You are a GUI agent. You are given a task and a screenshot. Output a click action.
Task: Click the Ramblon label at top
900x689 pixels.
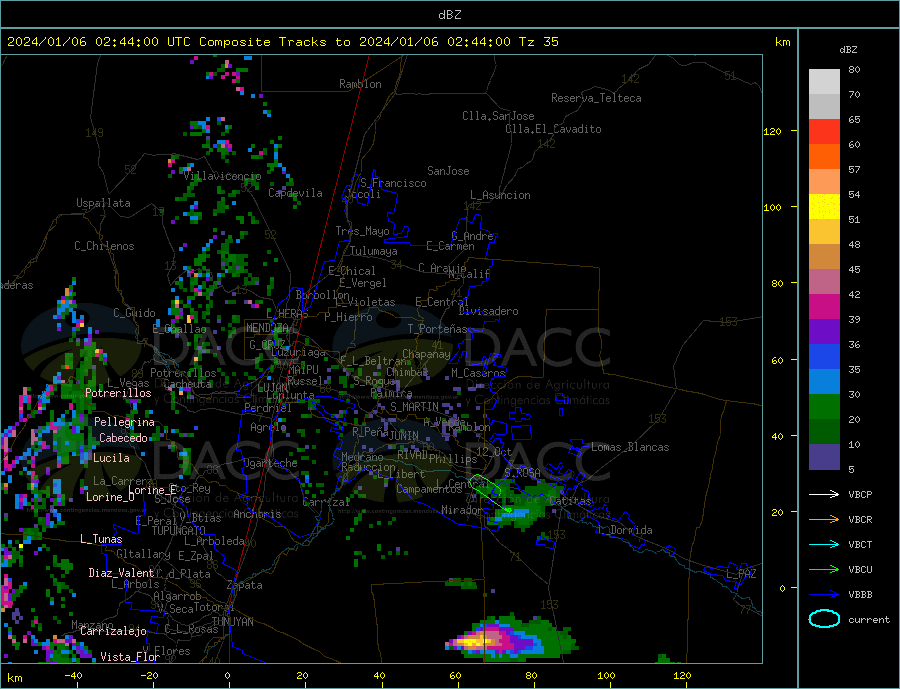point(360,84)
